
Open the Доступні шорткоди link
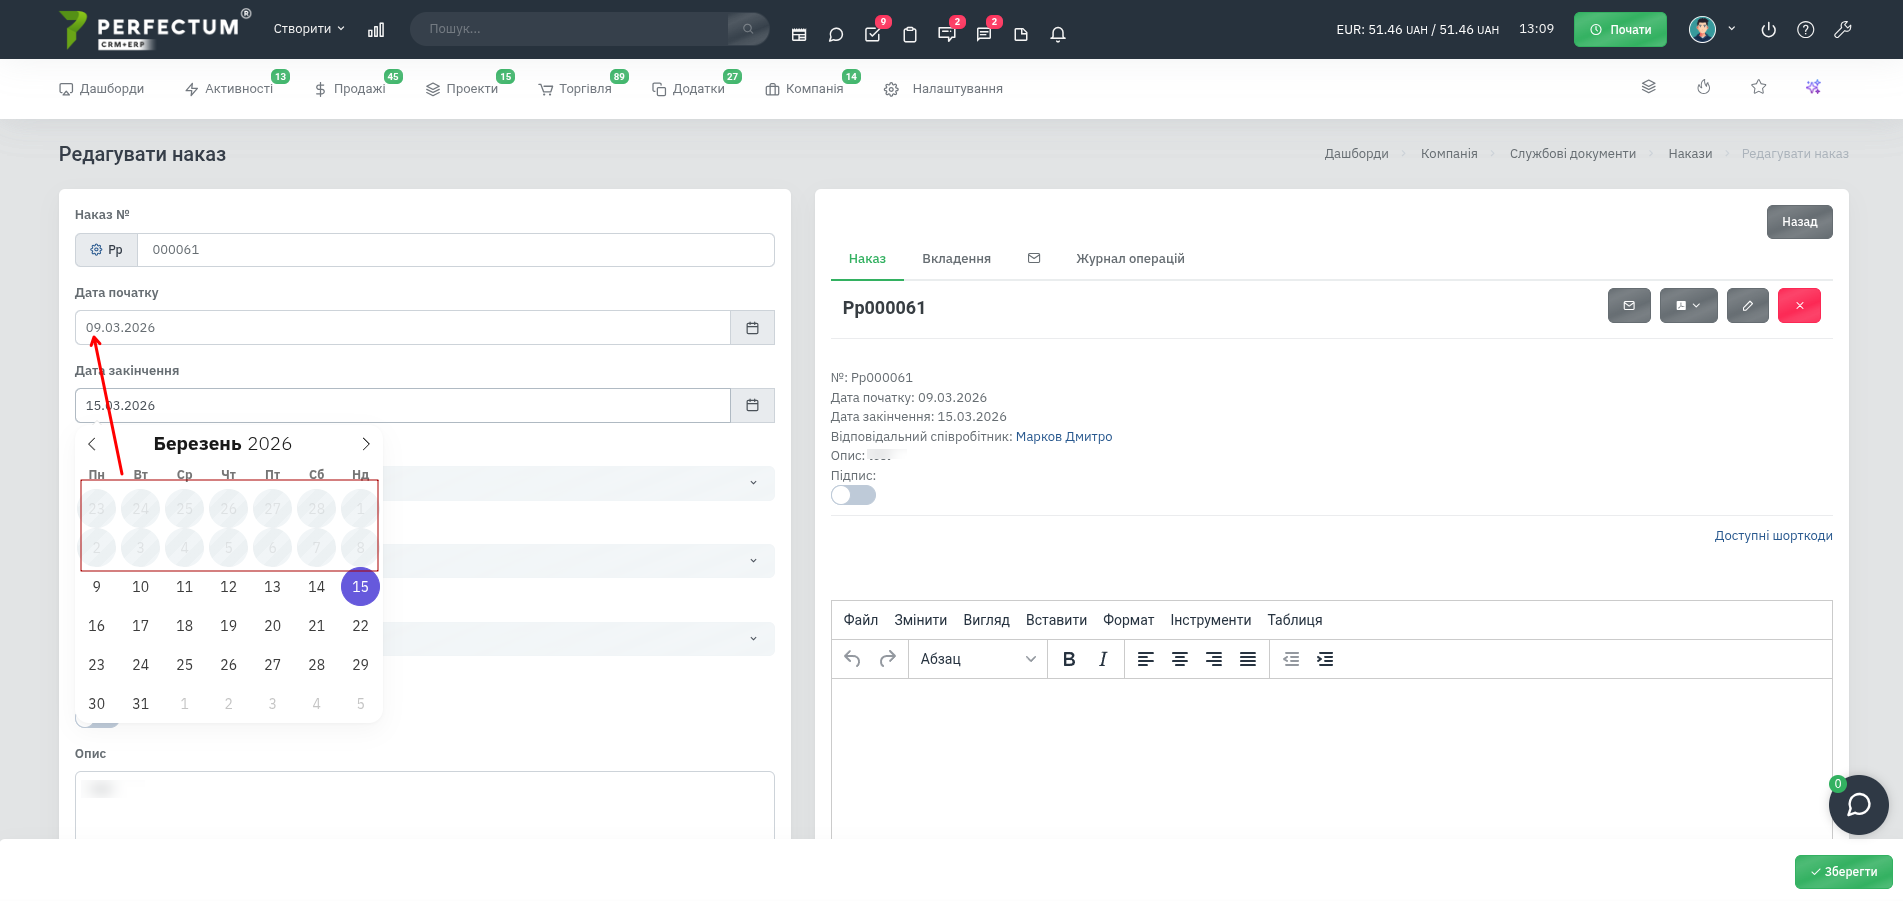[1773, 536]
